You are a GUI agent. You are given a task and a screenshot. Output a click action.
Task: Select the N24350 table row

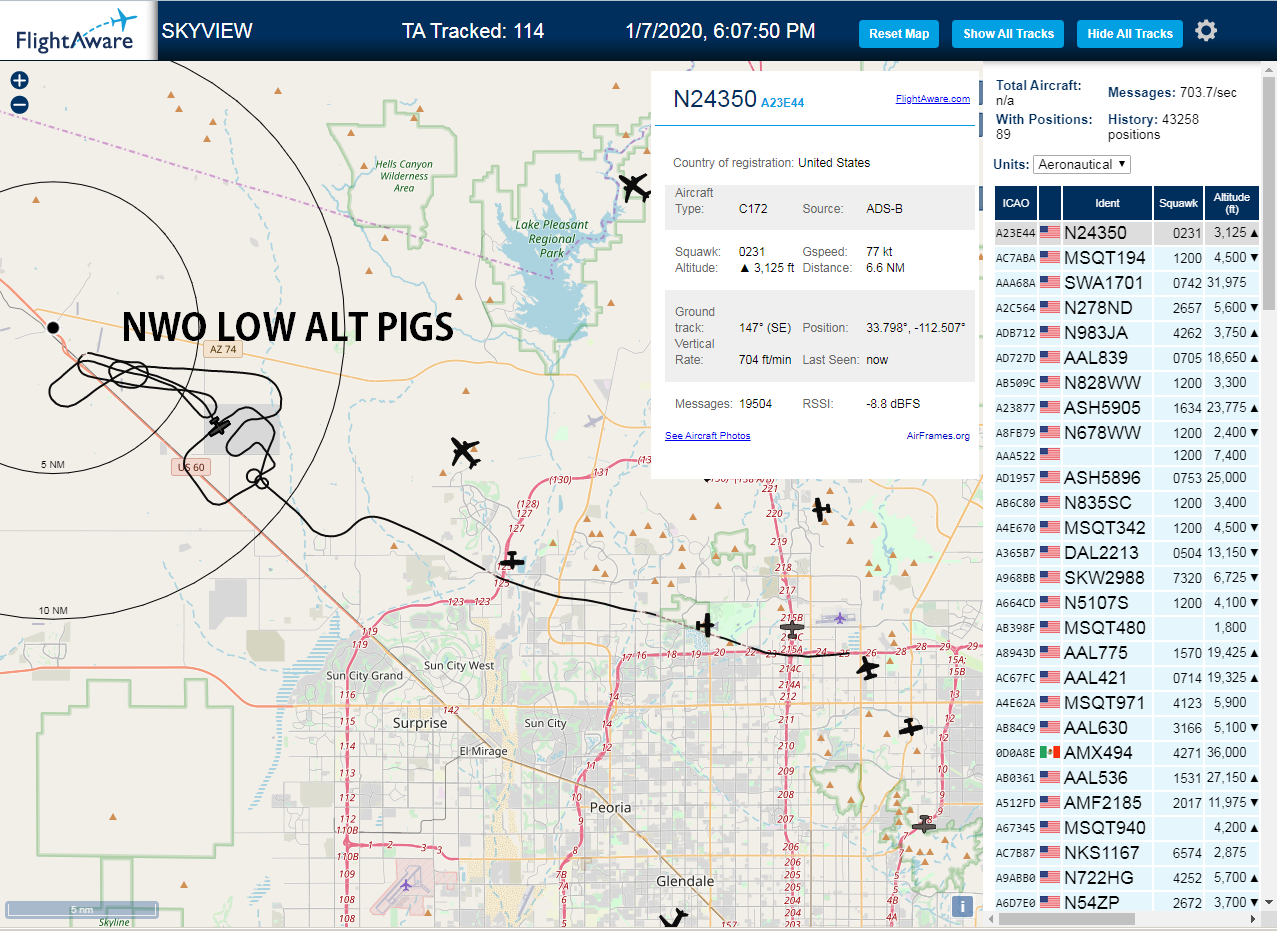tap(1128, 232)
